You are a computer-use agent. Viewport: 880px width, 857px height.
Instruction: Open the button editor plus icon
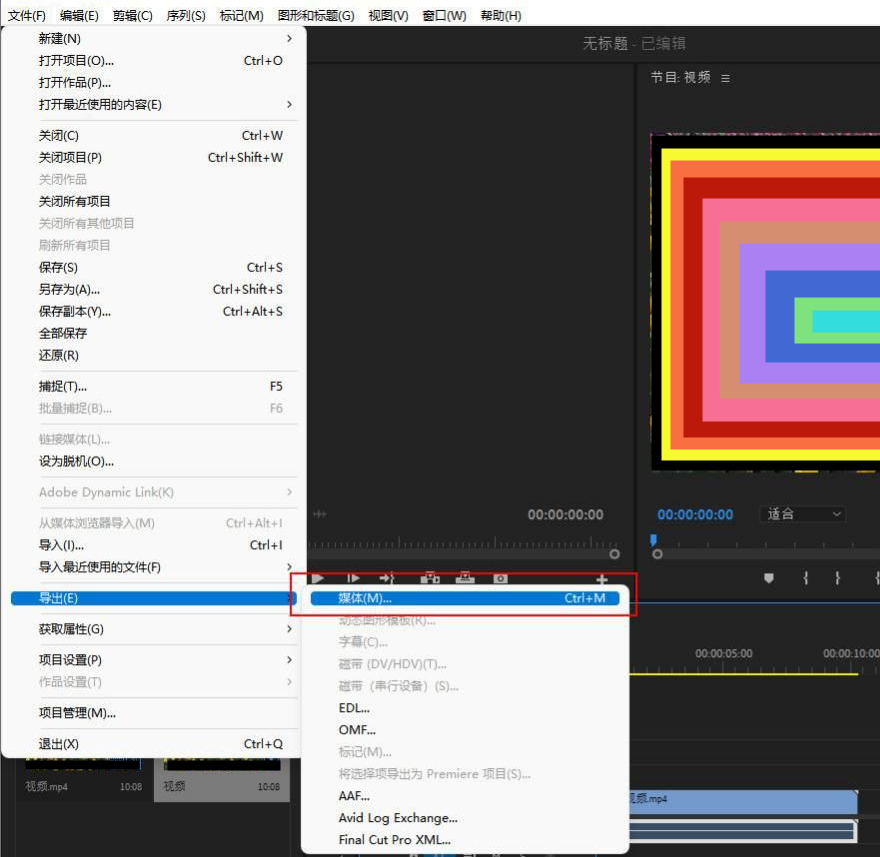(x=602, y=578)
